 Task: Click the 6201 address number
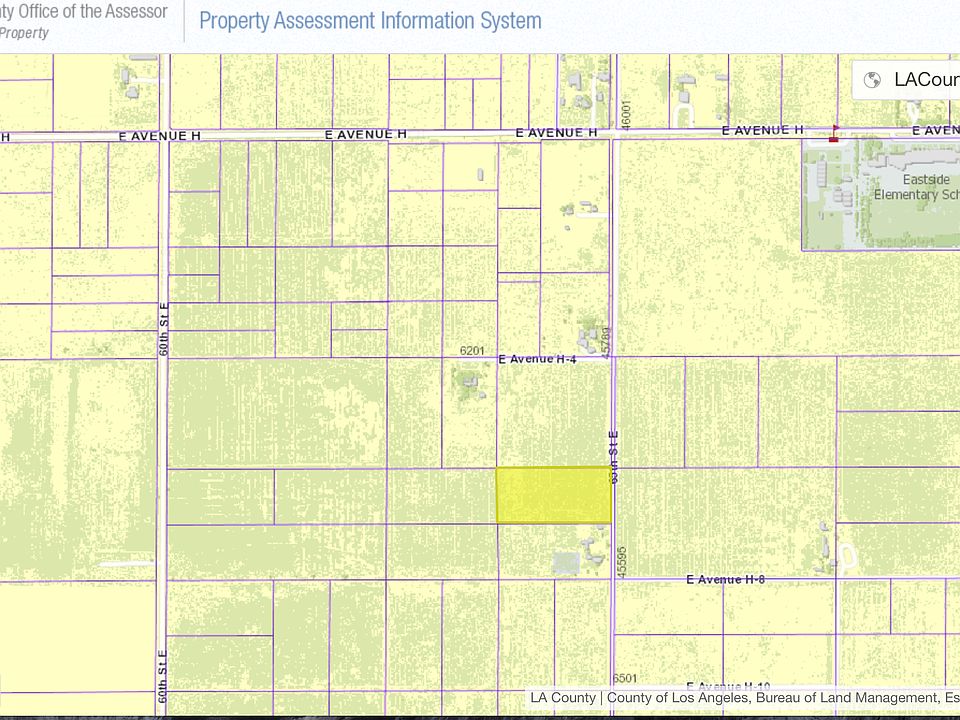[x=472, y=351]
